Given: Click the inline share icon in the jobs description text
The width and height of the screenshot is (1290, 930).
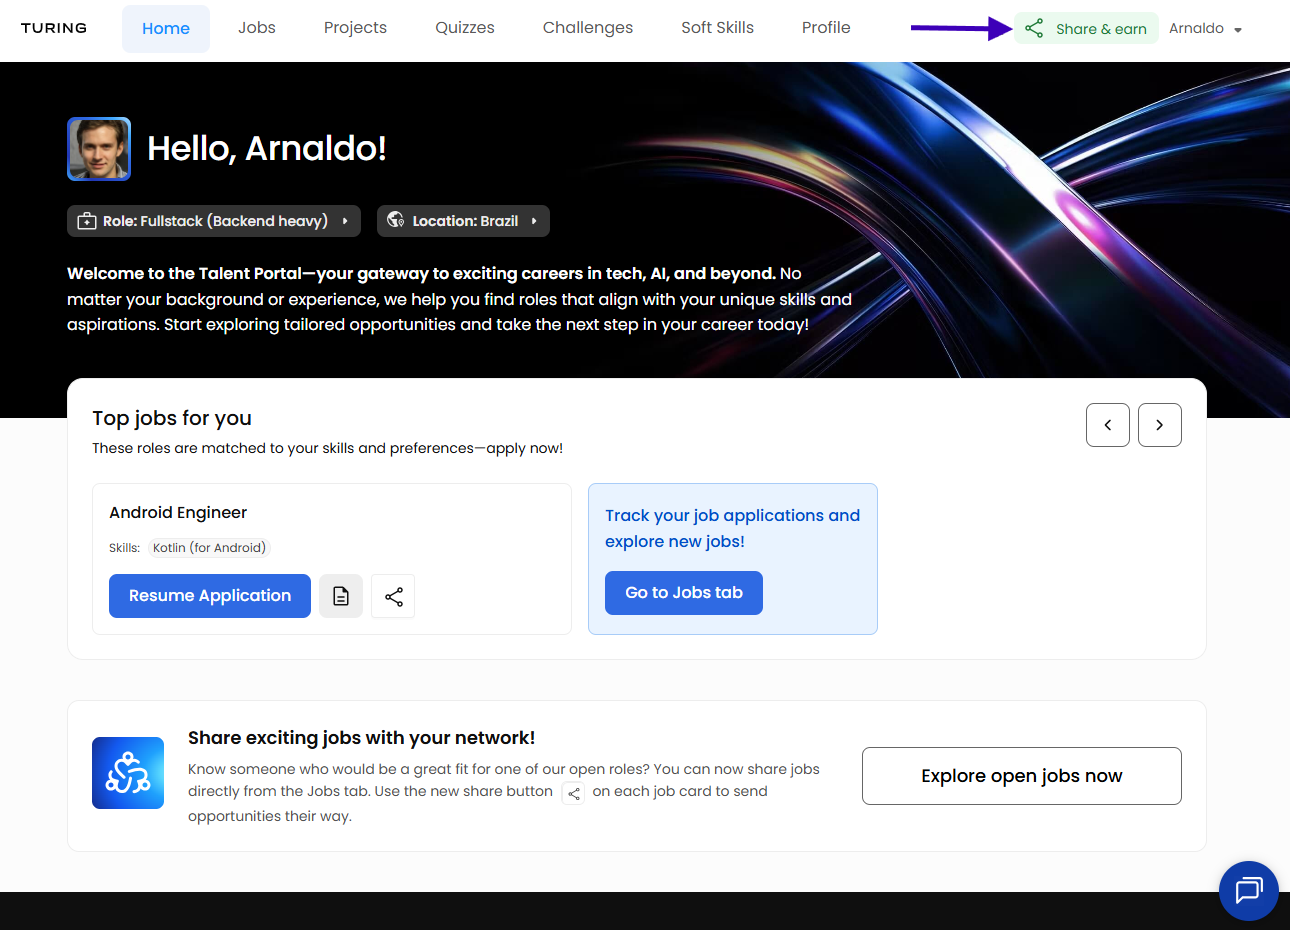Looking at the screenshot, I should point(573,792).
